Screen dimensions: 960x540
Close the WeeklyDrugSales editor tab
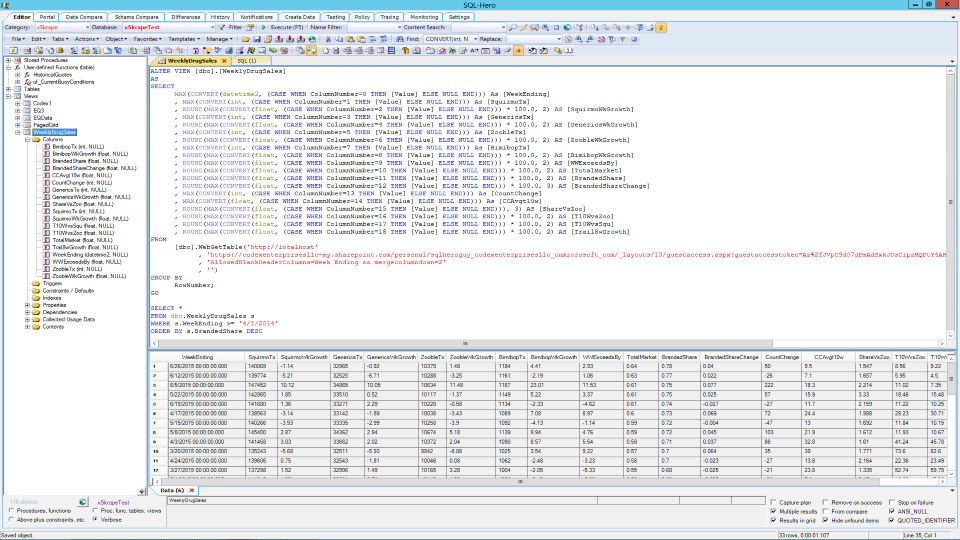click(x=224, y=61)
